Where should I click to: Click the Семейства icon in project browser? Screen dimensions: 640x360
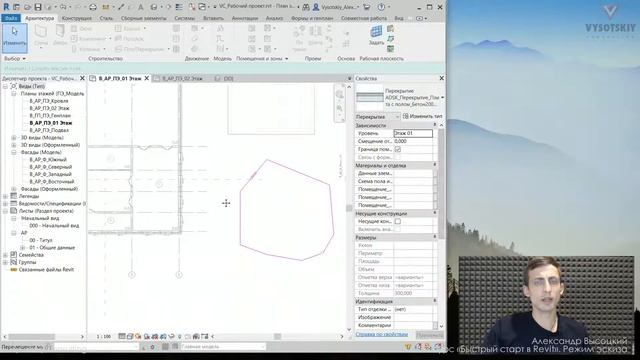coord(13,255)
